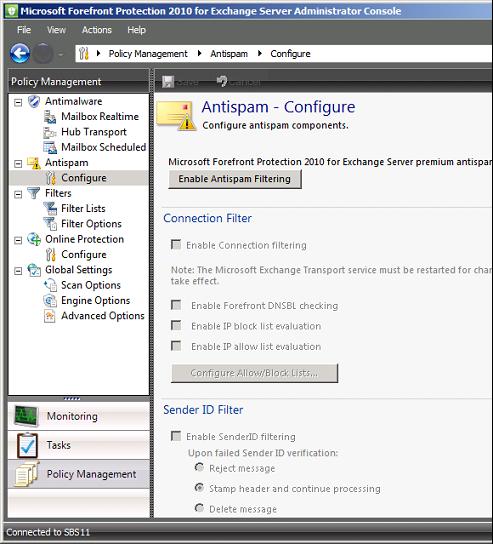Open the Help menu

click(x=136, y=30)
